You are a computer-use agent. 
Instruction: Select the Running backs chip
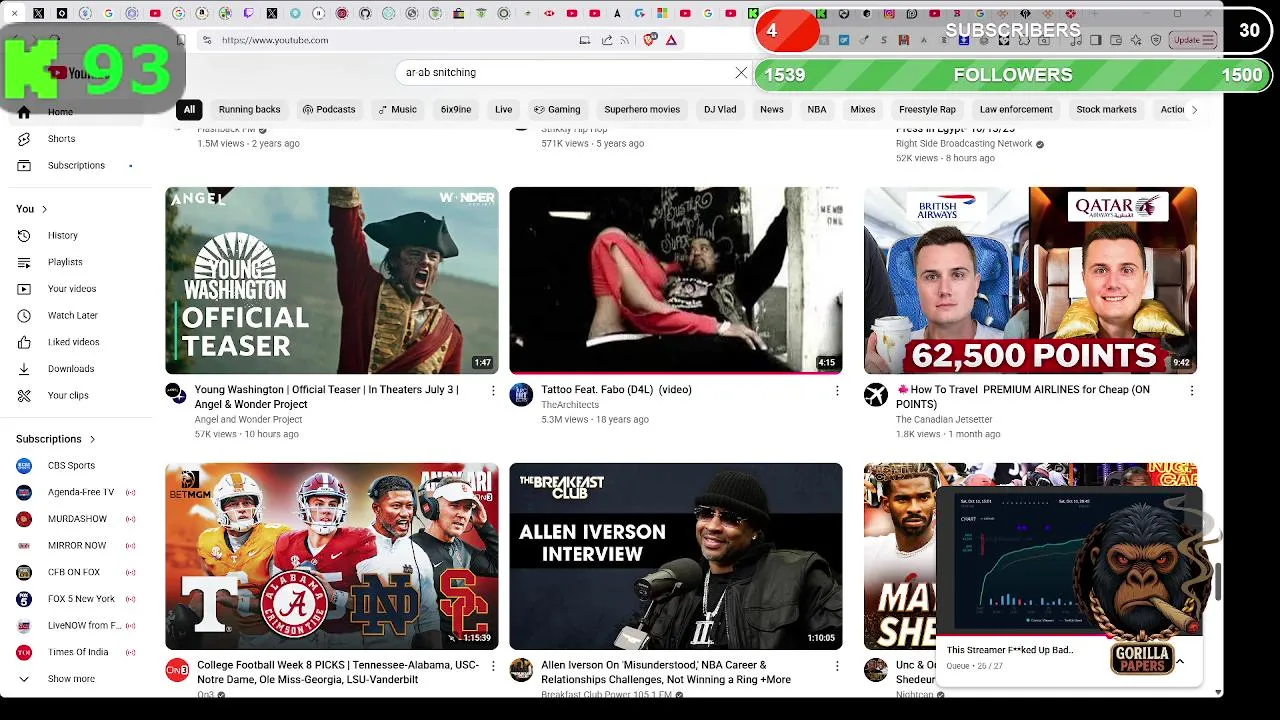(x=249, y=109)
